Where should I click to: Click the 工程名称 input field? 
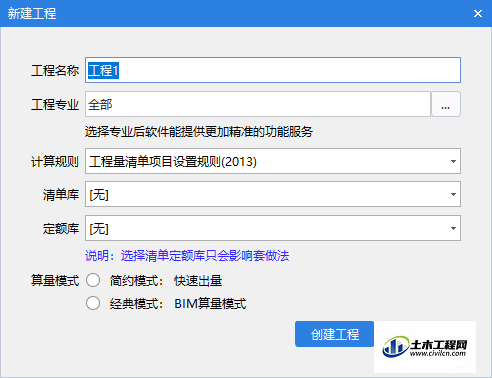coord(273,70)
